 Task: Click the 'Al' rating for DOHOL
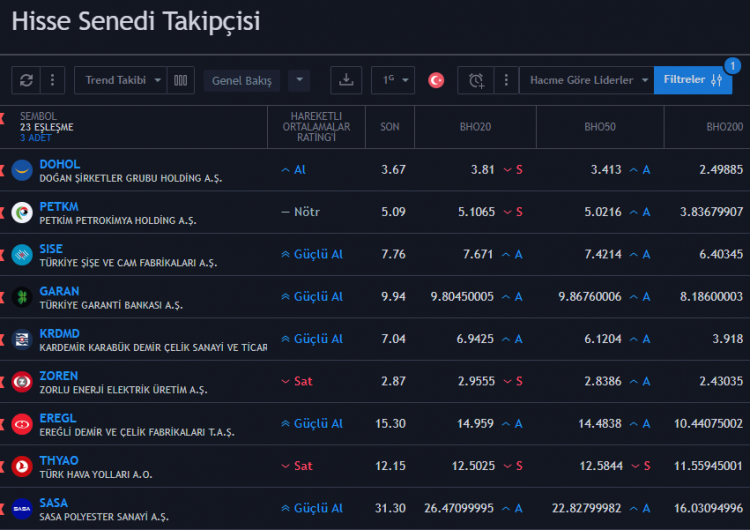[x=294, y=170]
